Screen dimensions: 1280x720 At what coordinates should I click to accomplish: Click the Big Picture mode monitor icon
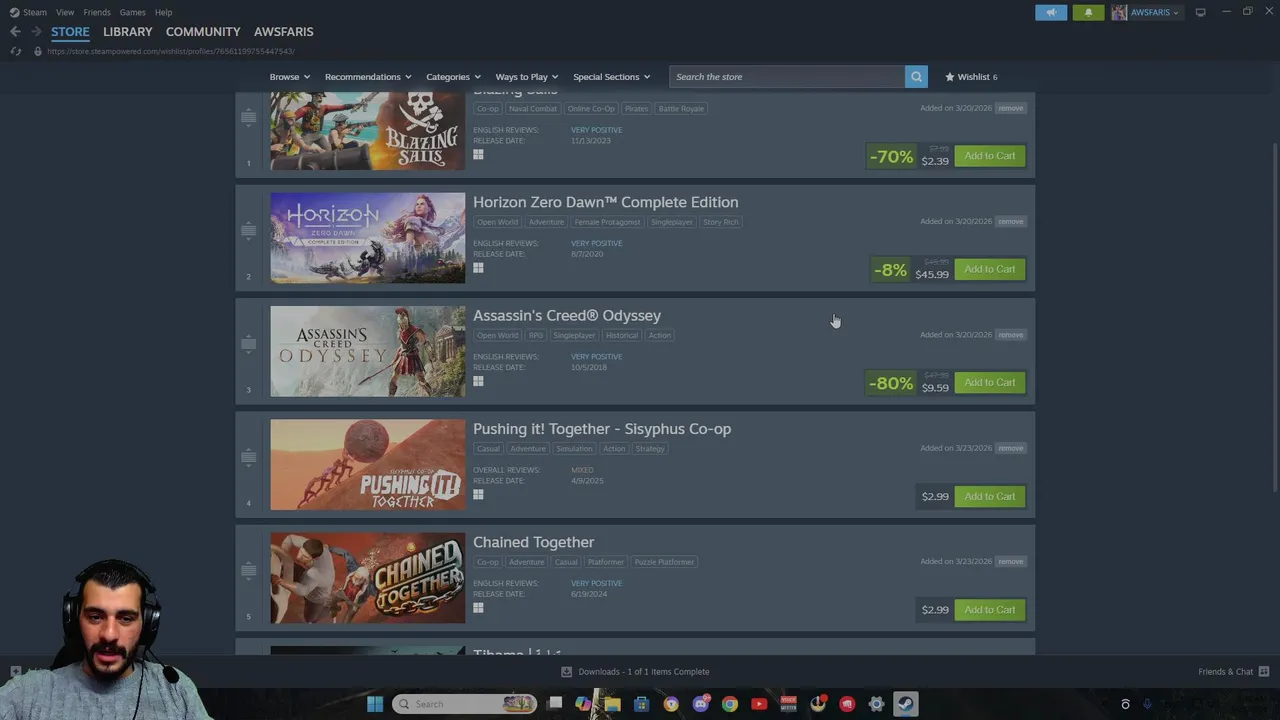pos(1200,12)
